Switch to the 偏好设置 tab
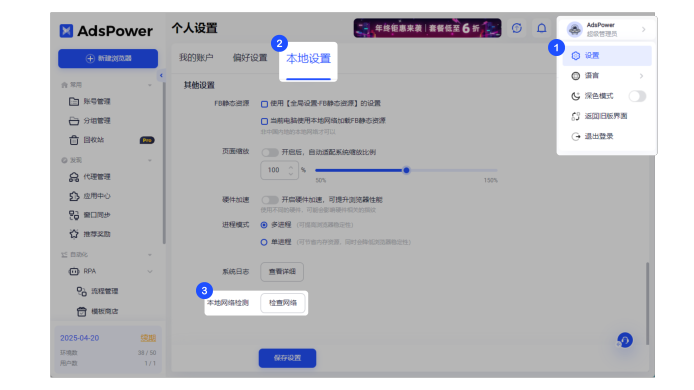The height and width of the screenshot is (390, 694). 250,58
